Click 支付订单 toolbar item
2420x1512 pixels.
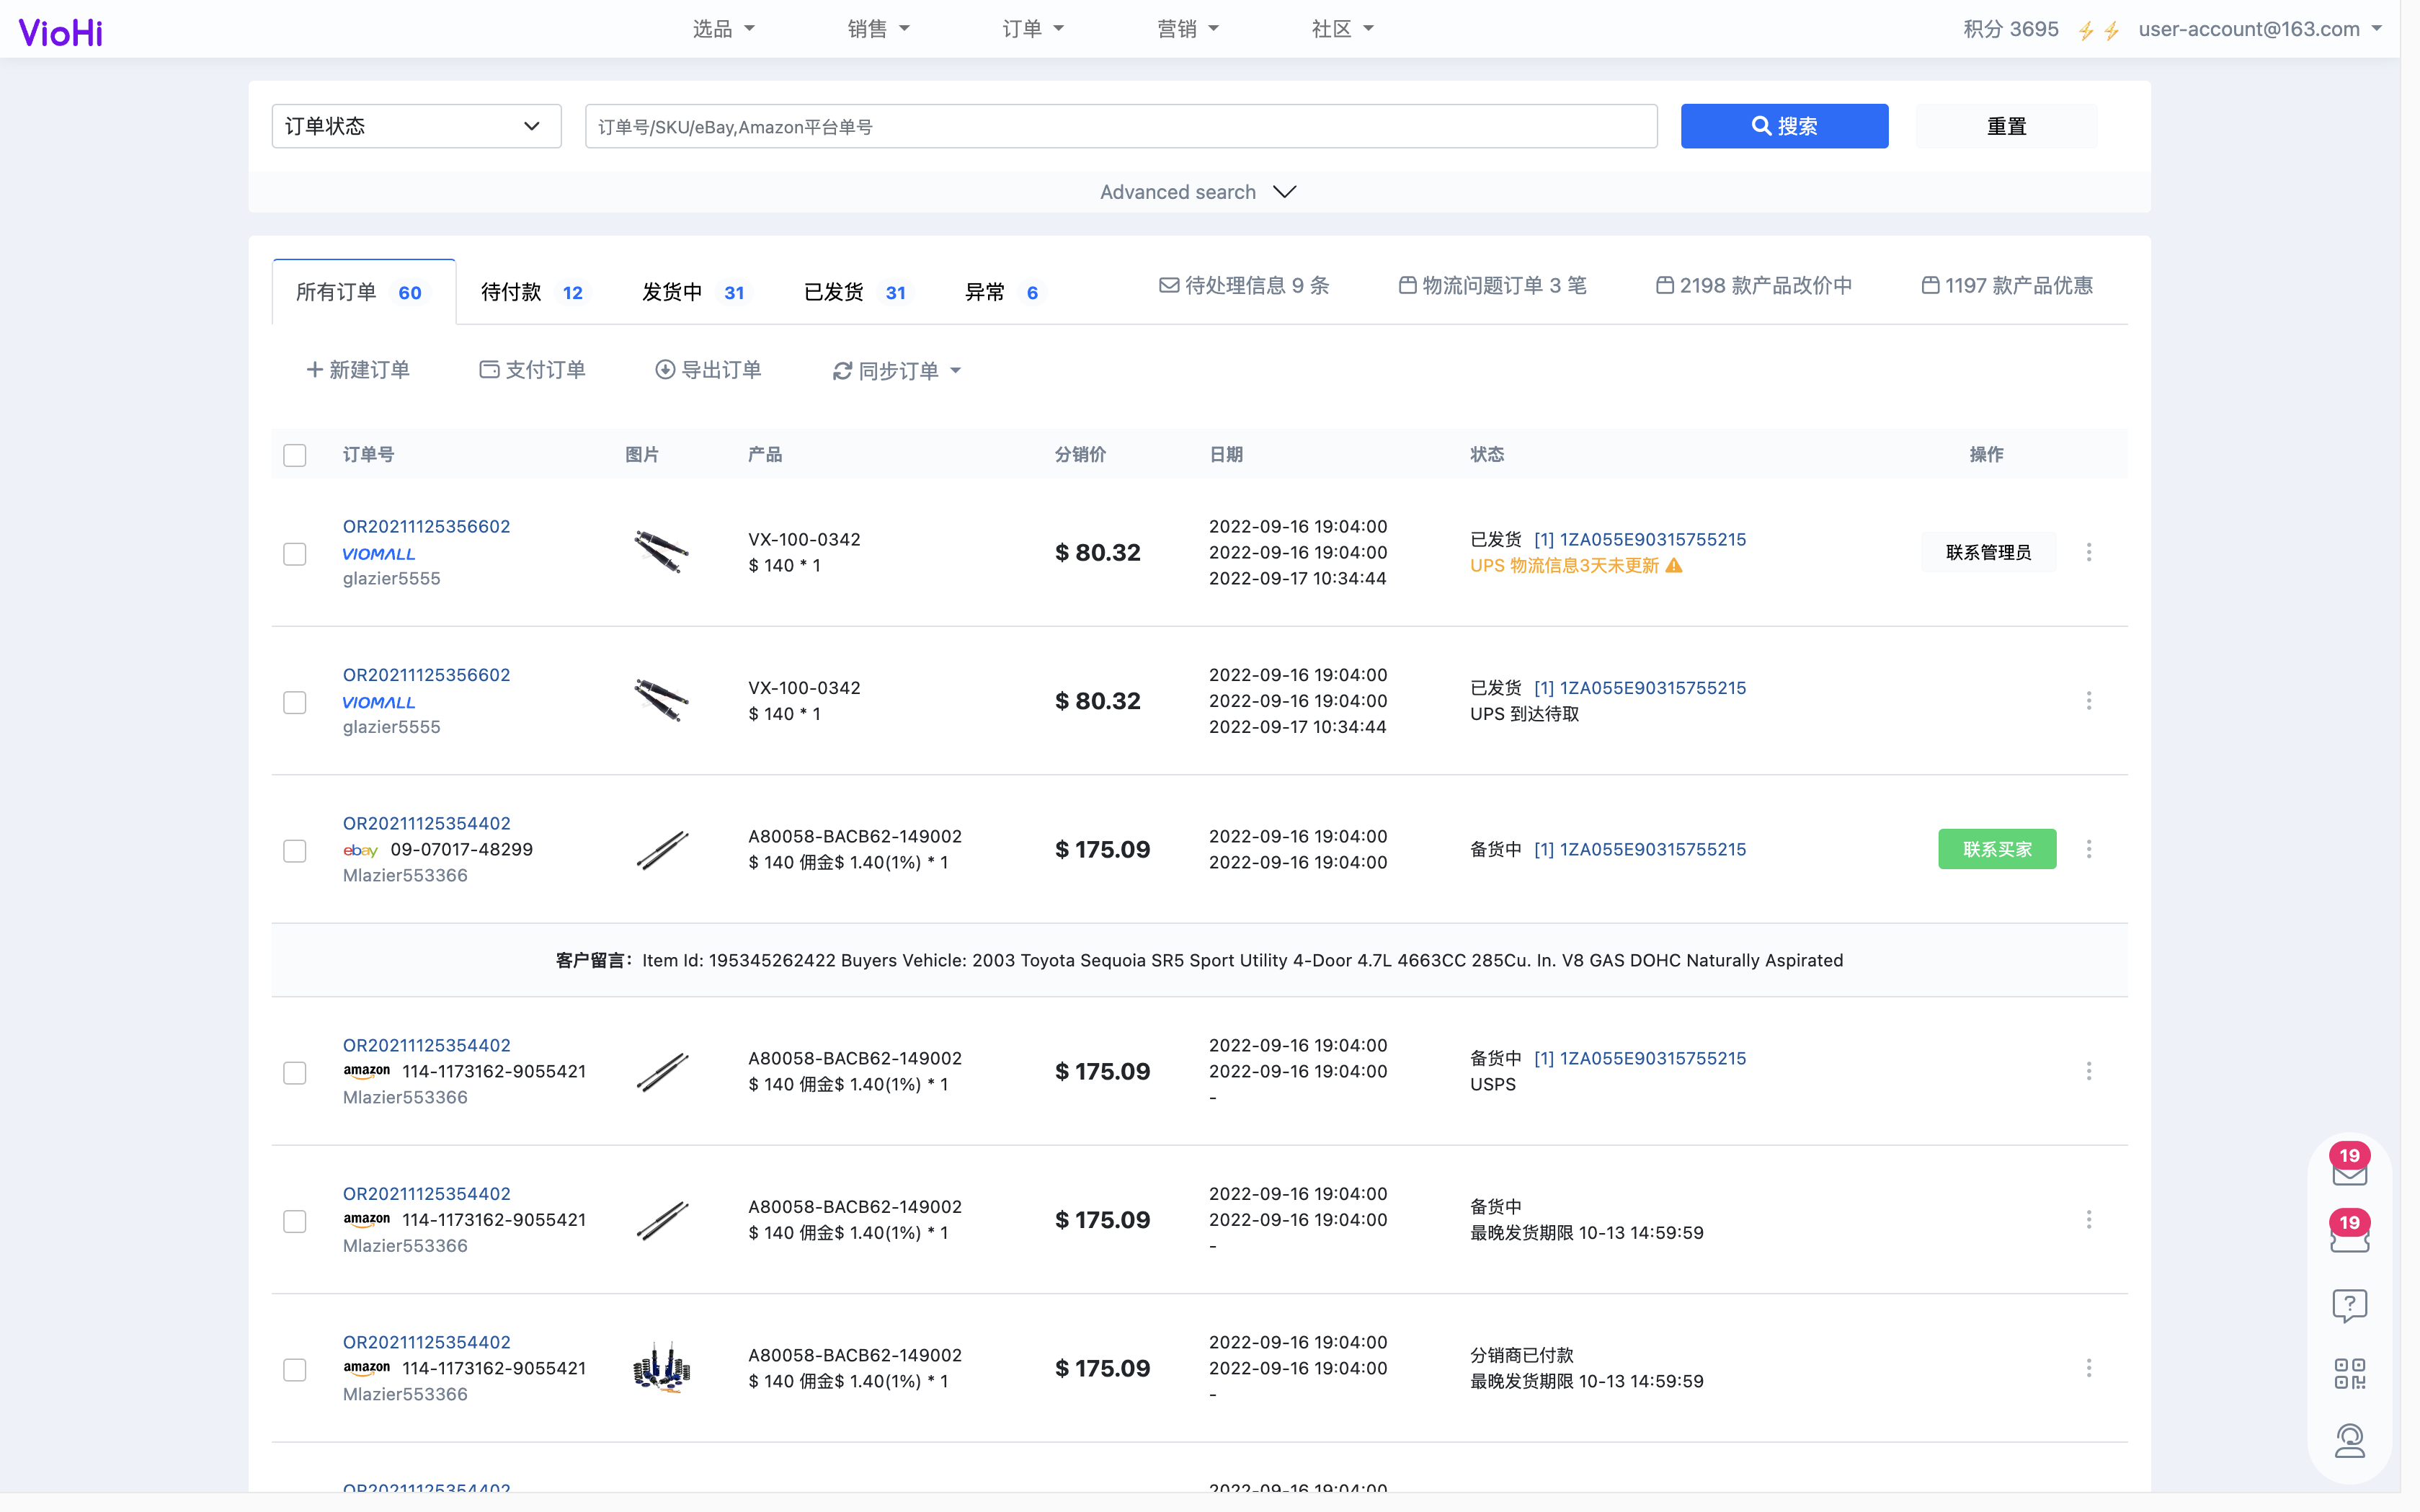(532, 370)
